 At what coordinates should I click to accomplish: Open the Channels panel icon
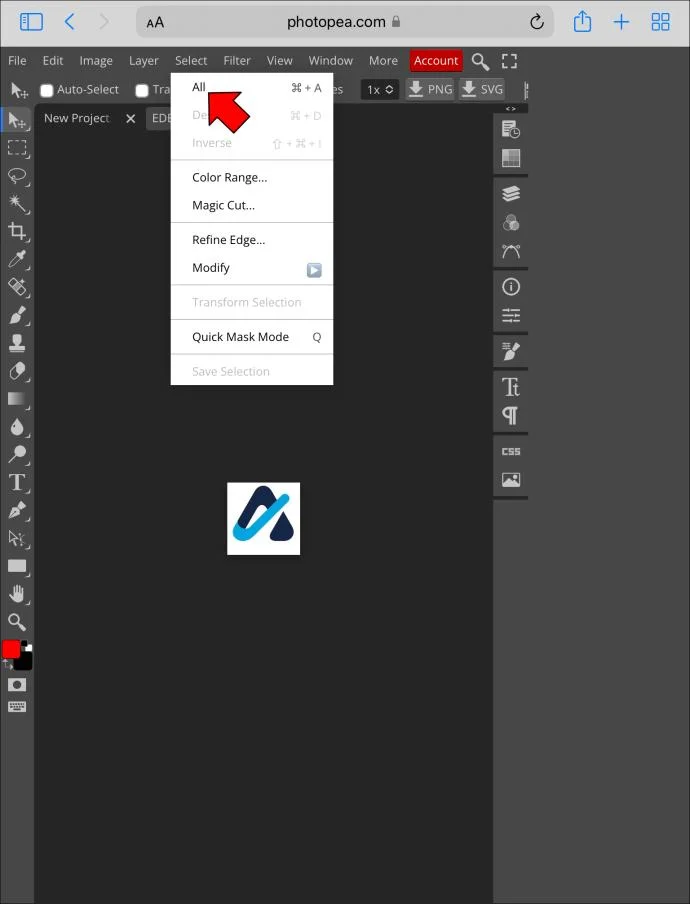[x=511, y=223]
